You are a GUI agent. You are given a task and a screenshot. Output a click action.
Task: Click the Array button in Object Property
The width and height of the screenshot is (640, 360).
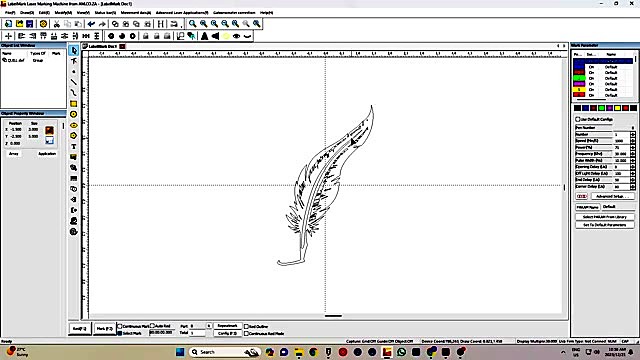(13, 153)
